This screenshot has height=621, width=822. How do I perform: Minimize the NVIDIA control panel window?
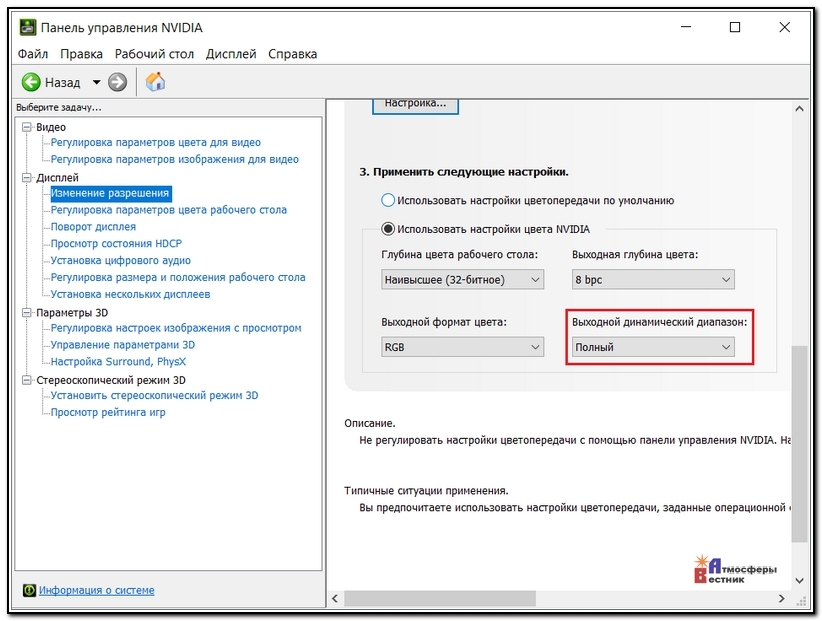(x=686, y=27)
